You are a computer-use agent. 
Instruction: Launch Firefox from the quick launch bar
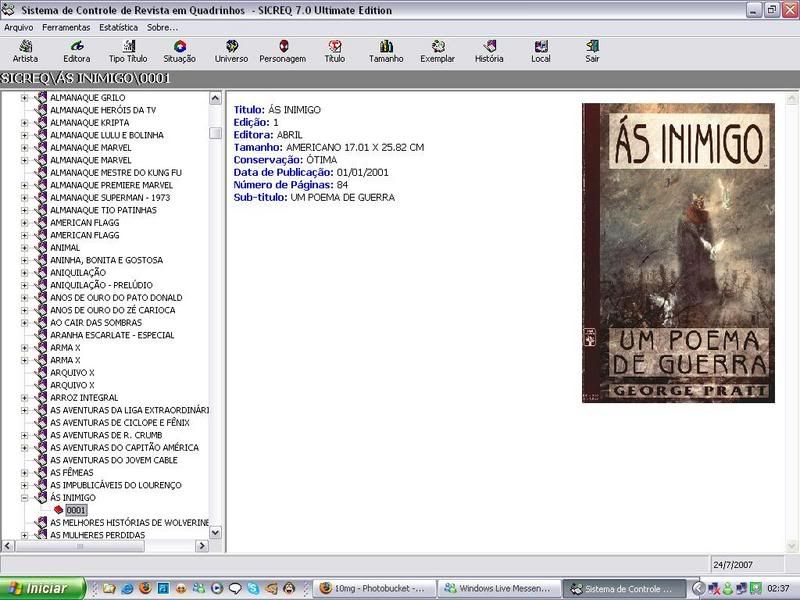point(145,588)
